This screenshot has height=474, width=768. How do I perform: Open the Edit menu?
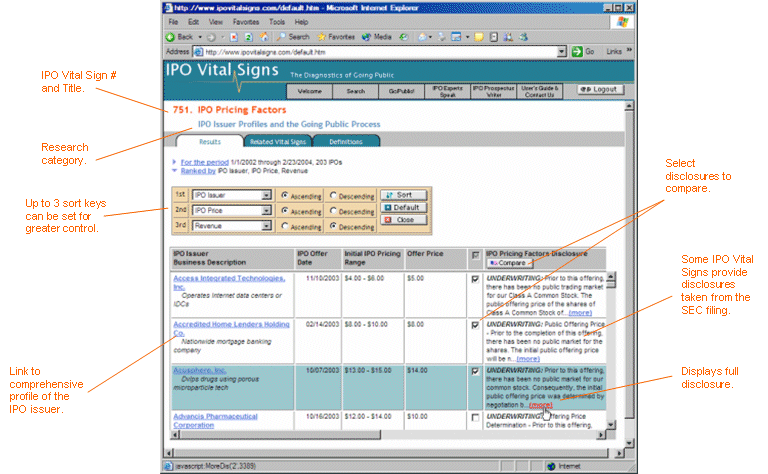(193, 22)
